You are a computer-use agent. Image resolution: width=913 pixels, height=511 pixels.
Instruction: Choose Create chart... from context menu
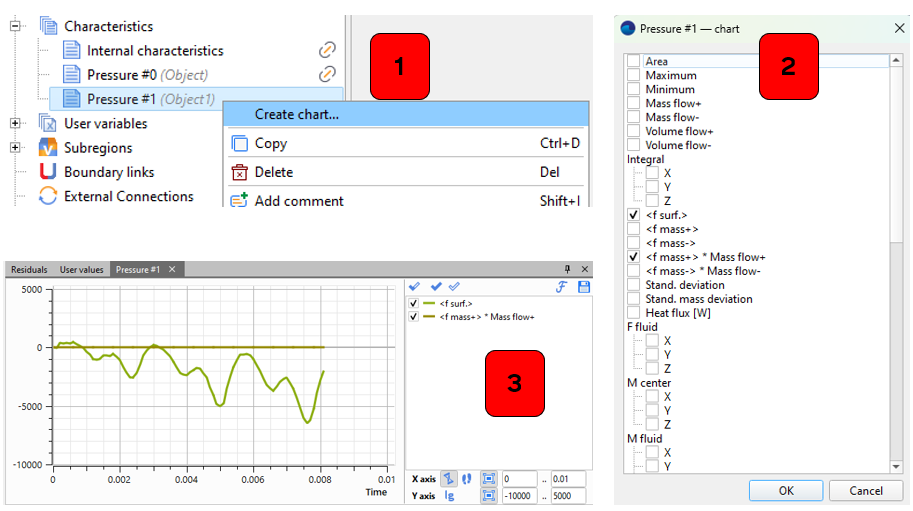click(x=296, y=114)
